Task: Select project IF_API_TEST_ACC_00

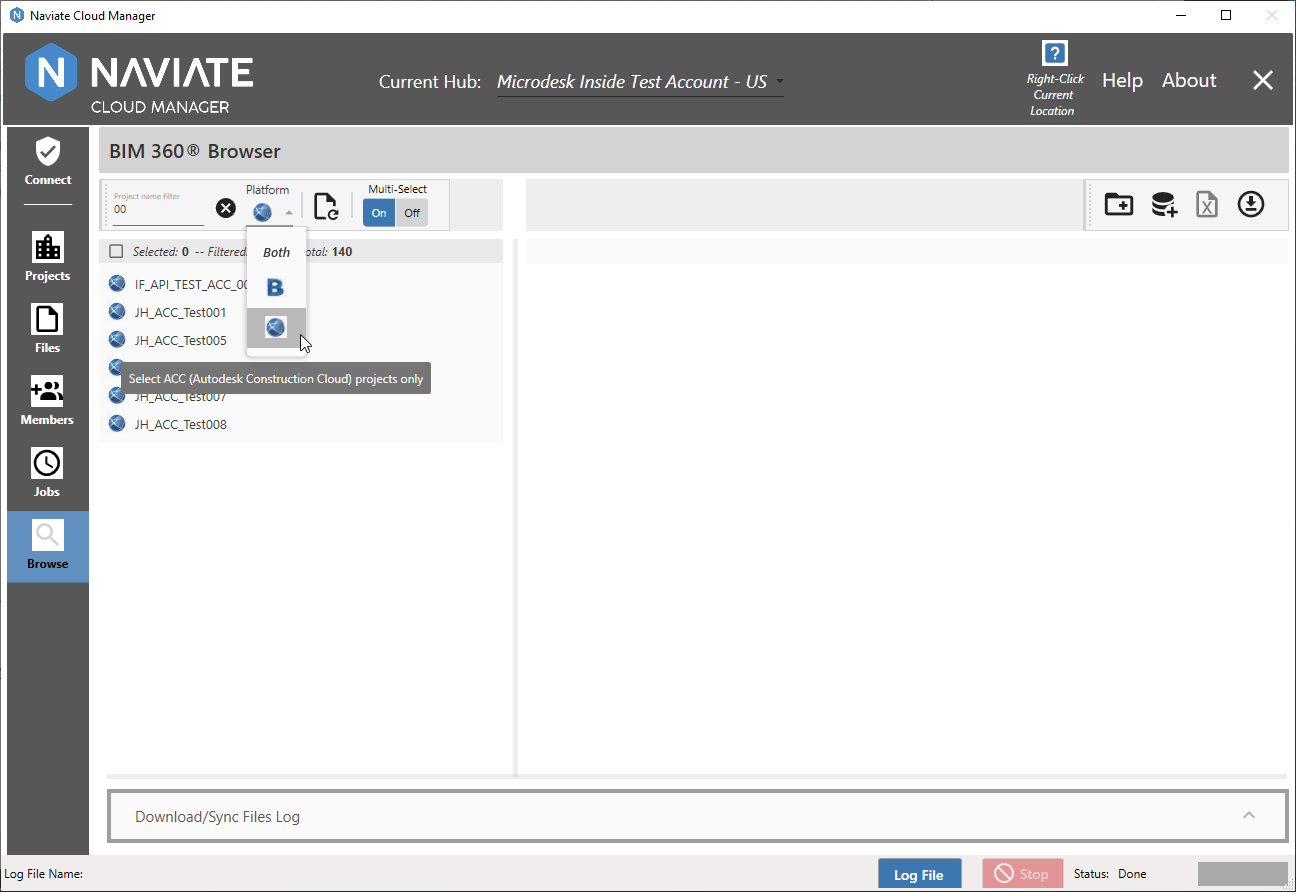Action: click(x=190, y=284)
